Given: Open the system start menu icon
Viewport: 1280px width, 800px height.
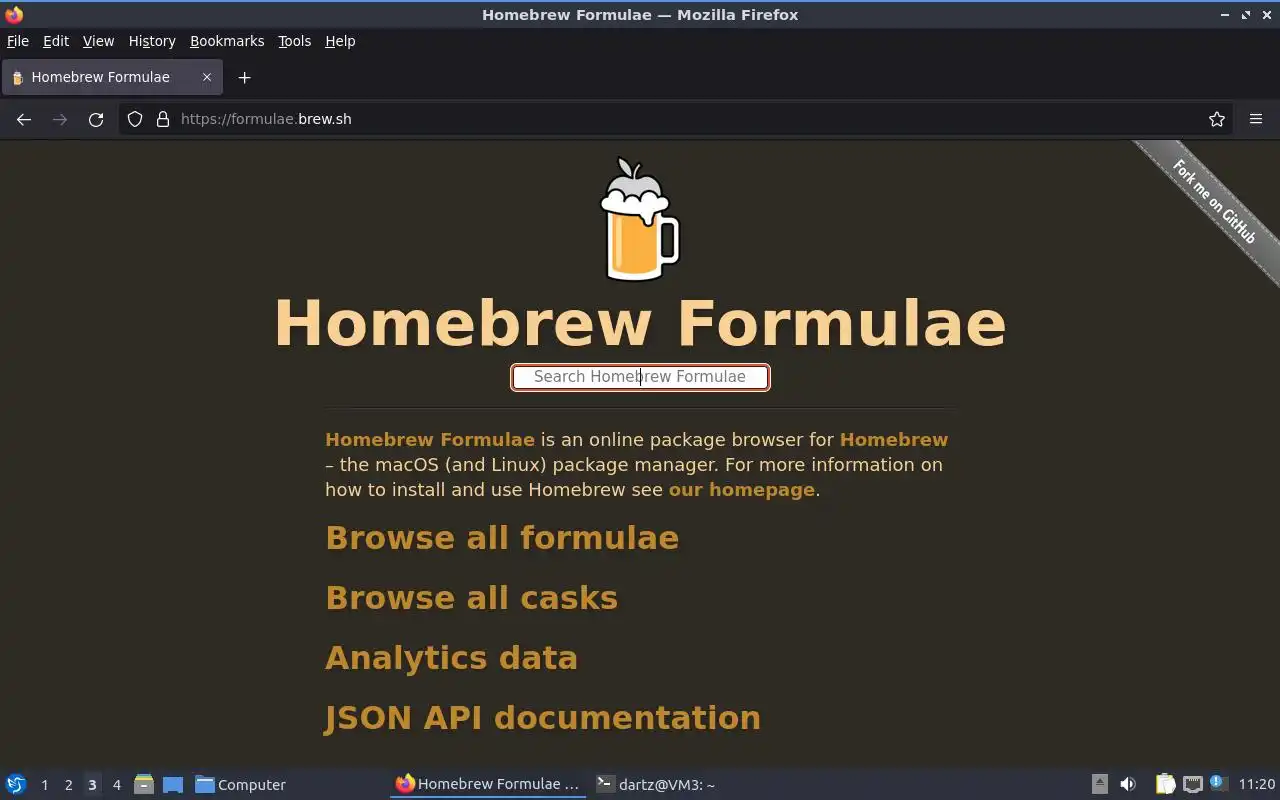Looking at the screenshot, I should tap(16, 784).
